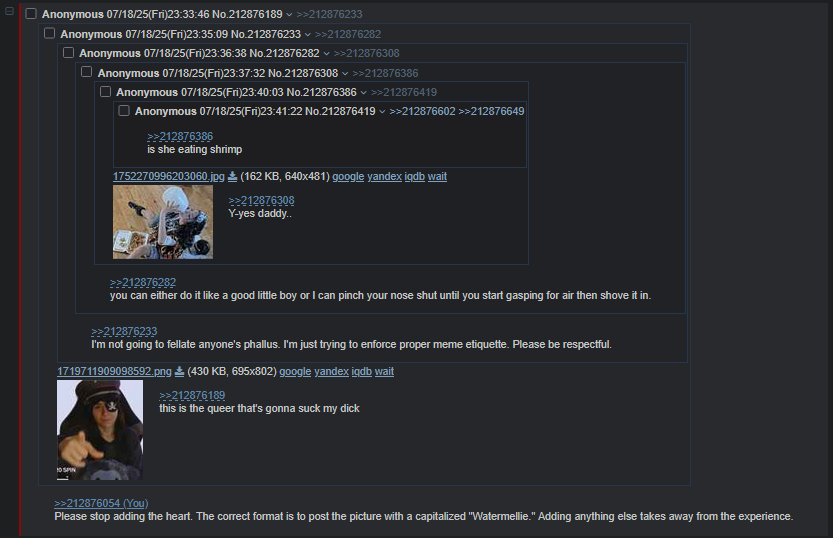The width and height of the screenshot is (833, 538).
Task: Tick the checkbox for post No.212876233
Action: (49, 33)
